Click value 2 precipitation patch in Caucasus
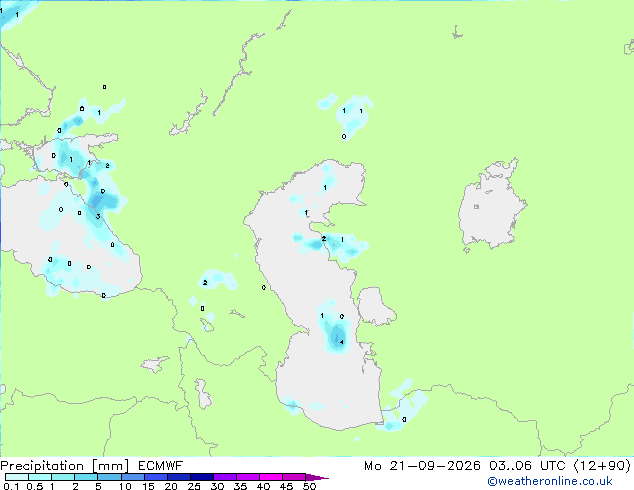This screenshot has height=490, width=634. [205, 283]
